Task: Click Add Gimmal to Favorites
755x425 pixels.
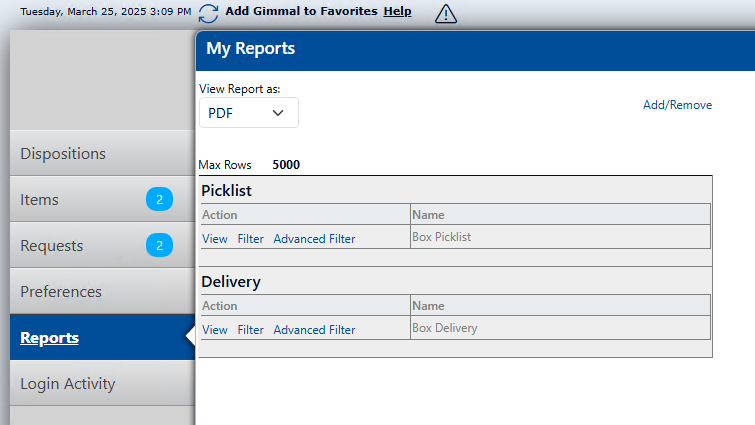Action: (301, 11)
